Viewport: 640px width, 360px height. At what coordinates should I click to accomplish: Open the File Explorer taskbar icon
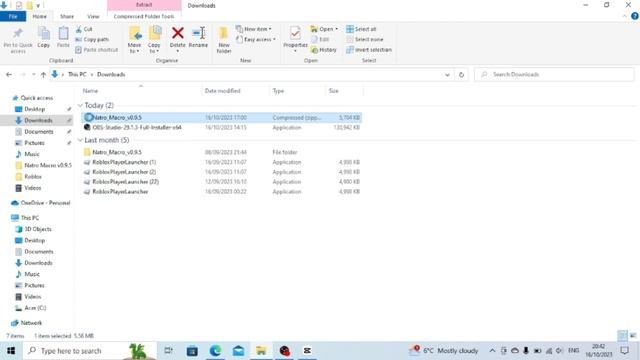tap(261, 351)
